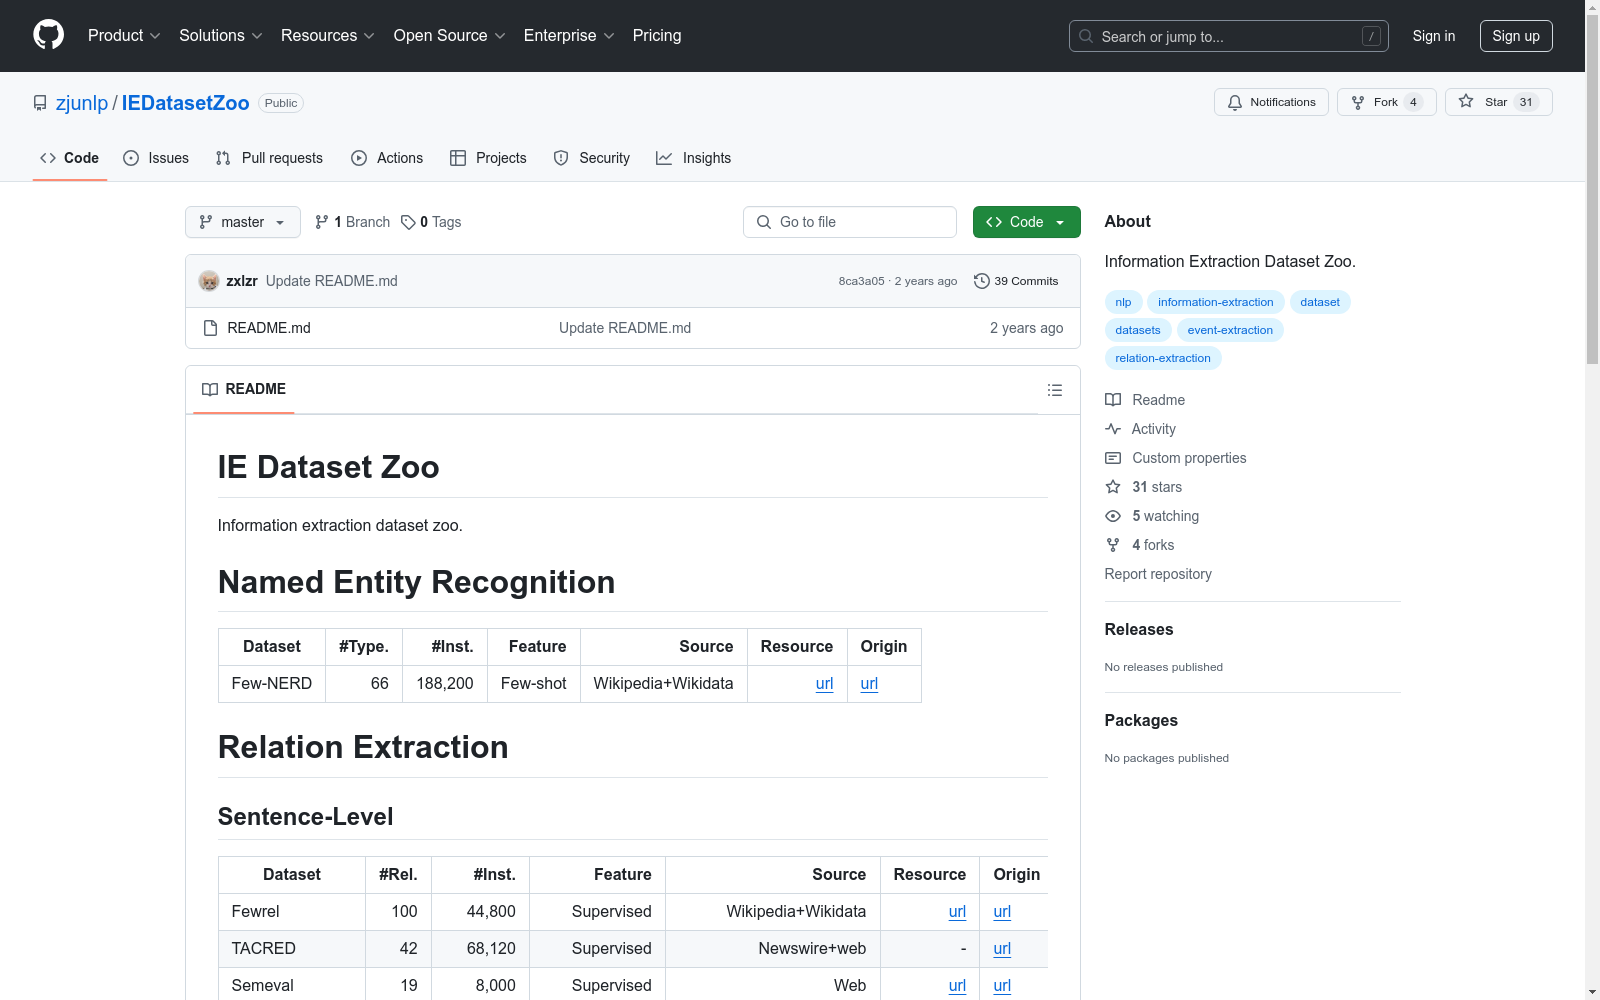This screenshot has width=1600, height=1000.
Task: Select the information-extraction topic tag
Action: 1215,302
